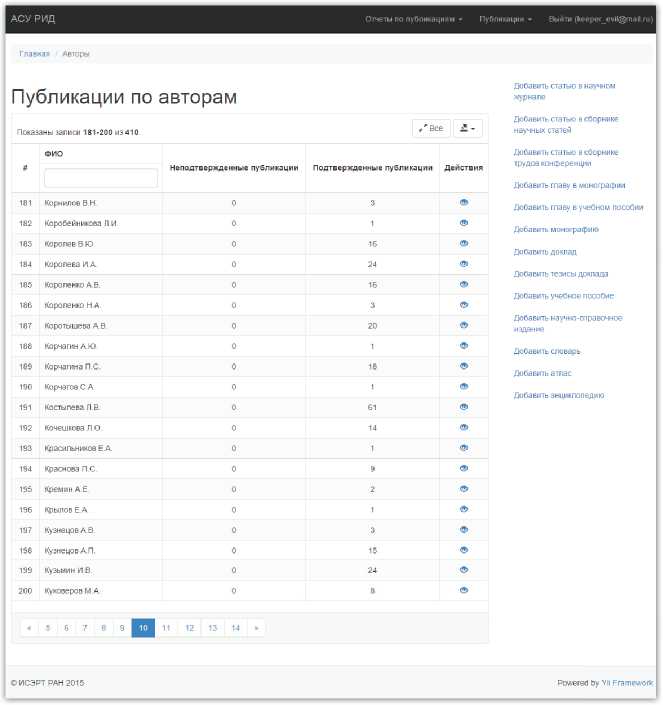Log out via Выйти link

[x=601, y=19]
